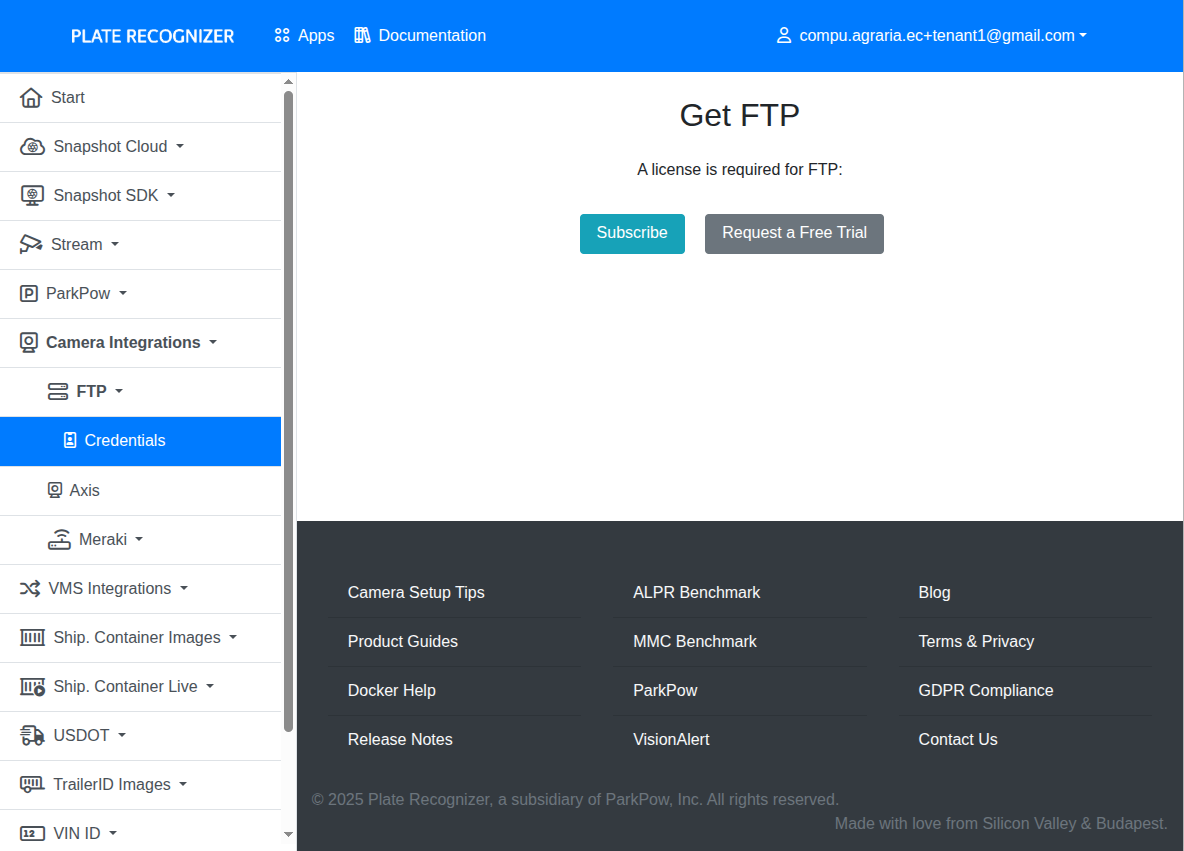Click the Axis camera icon
Viewport: 1184px width, 851px height.
[x=55, y=490]
